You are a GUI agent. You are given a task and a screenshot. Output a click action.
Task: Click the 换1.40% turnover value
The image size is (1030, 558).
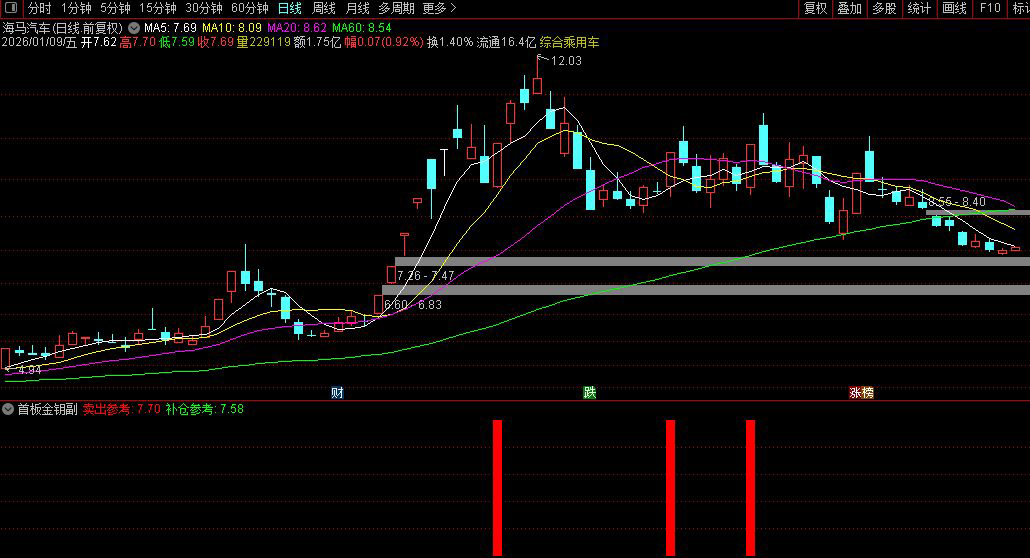coord(449,43)
